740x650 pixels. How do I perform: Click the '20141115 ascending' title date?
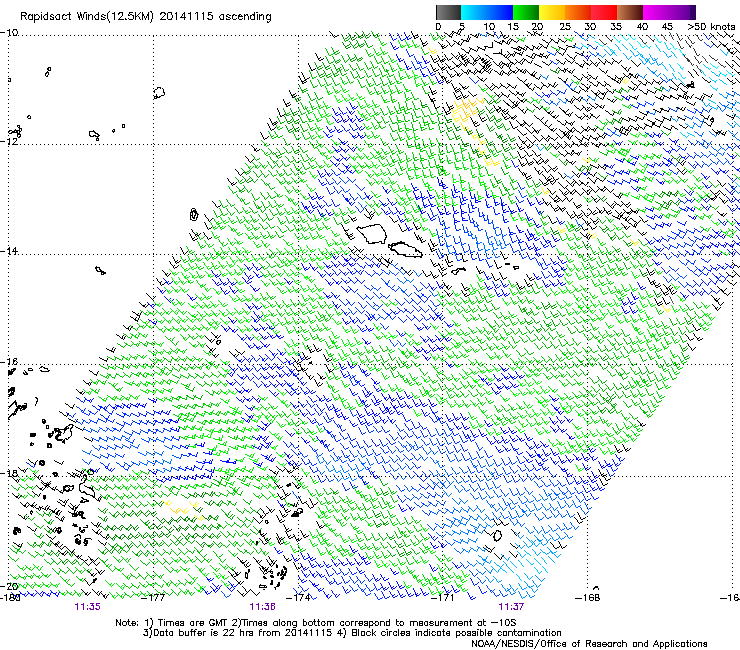215,17
